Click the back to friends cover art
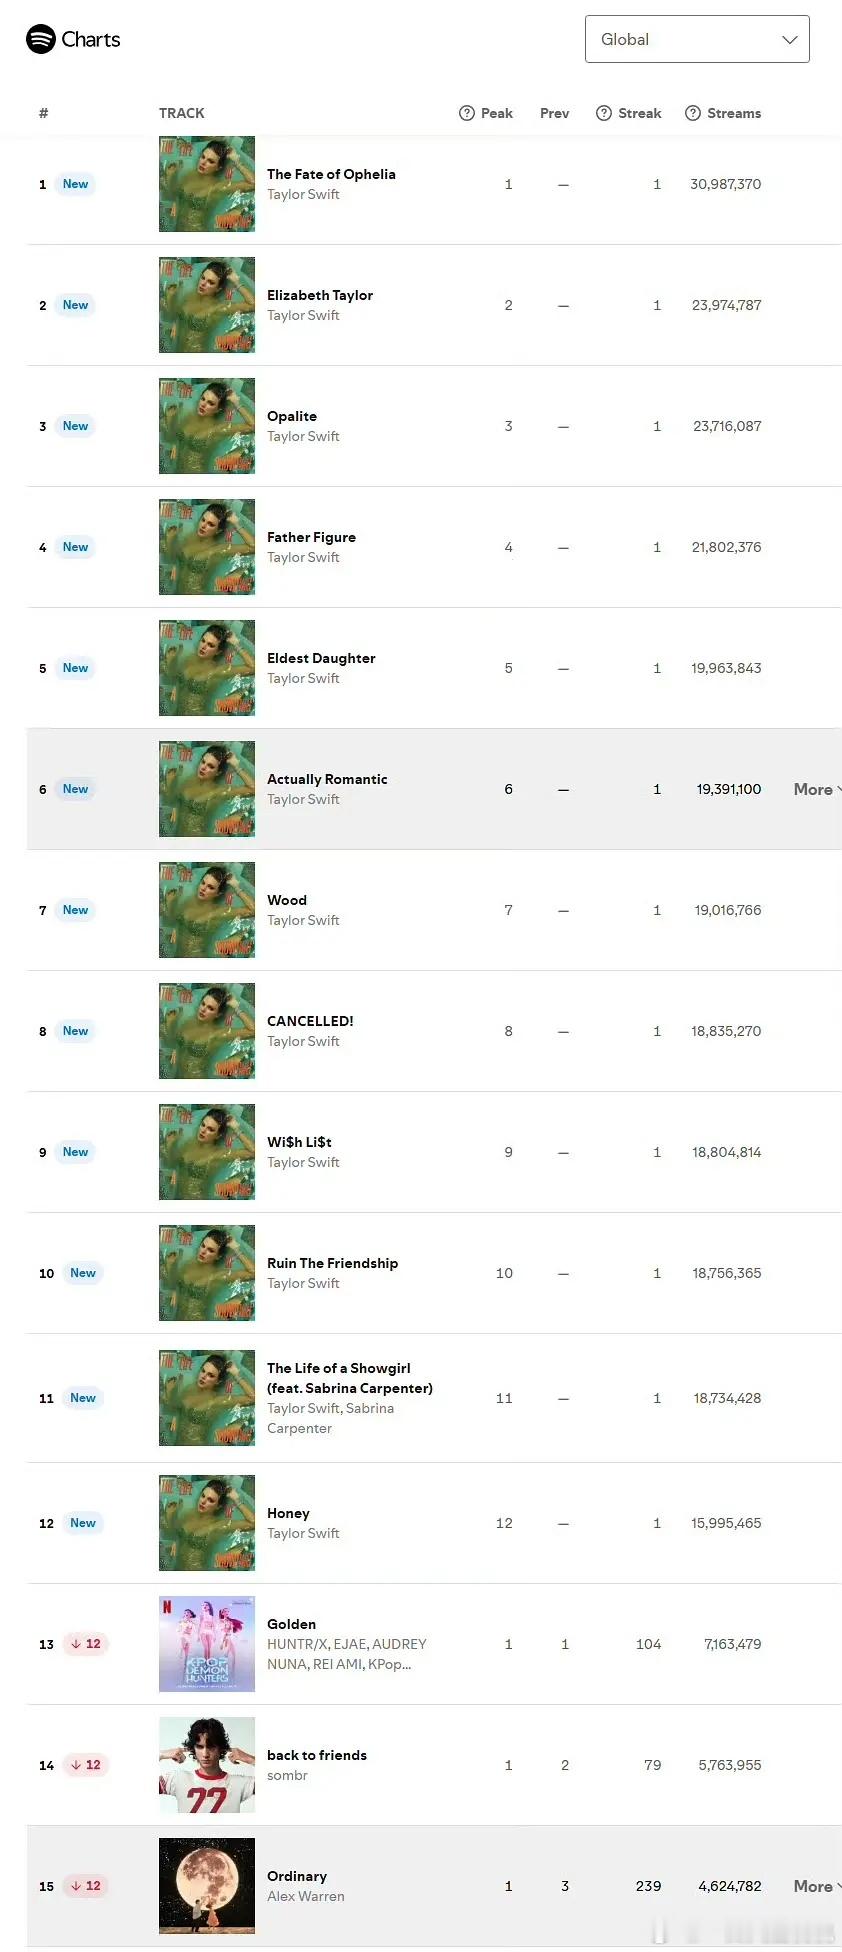Image resolution: width=842 pixels, height=1952 pixels. [x=207, y=1765]
